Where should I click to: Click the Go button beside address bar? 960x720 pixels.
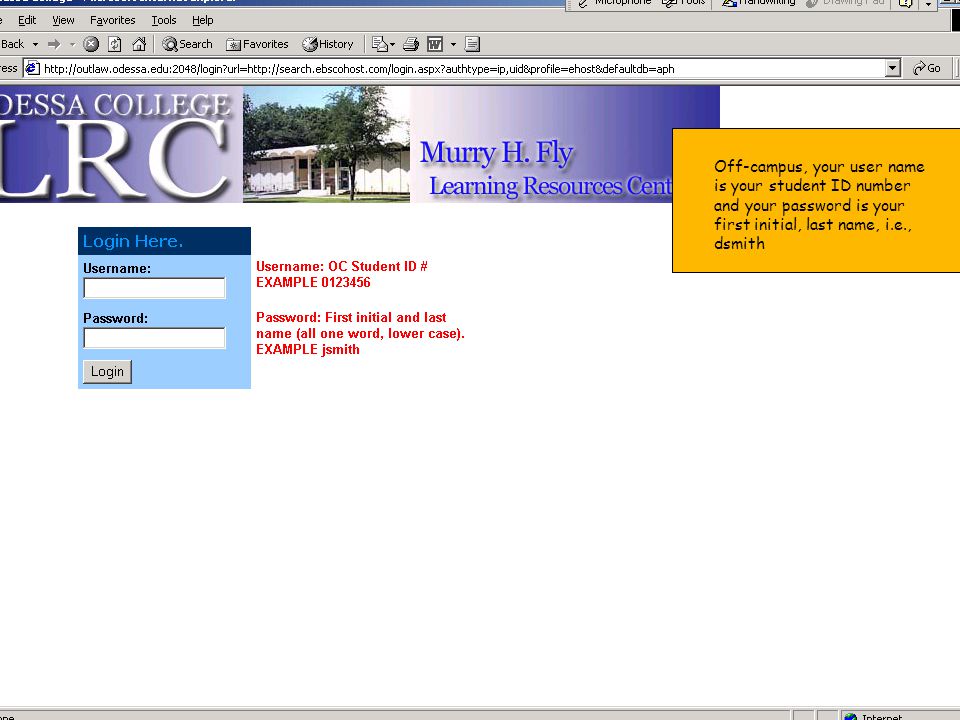pos(926,69)
